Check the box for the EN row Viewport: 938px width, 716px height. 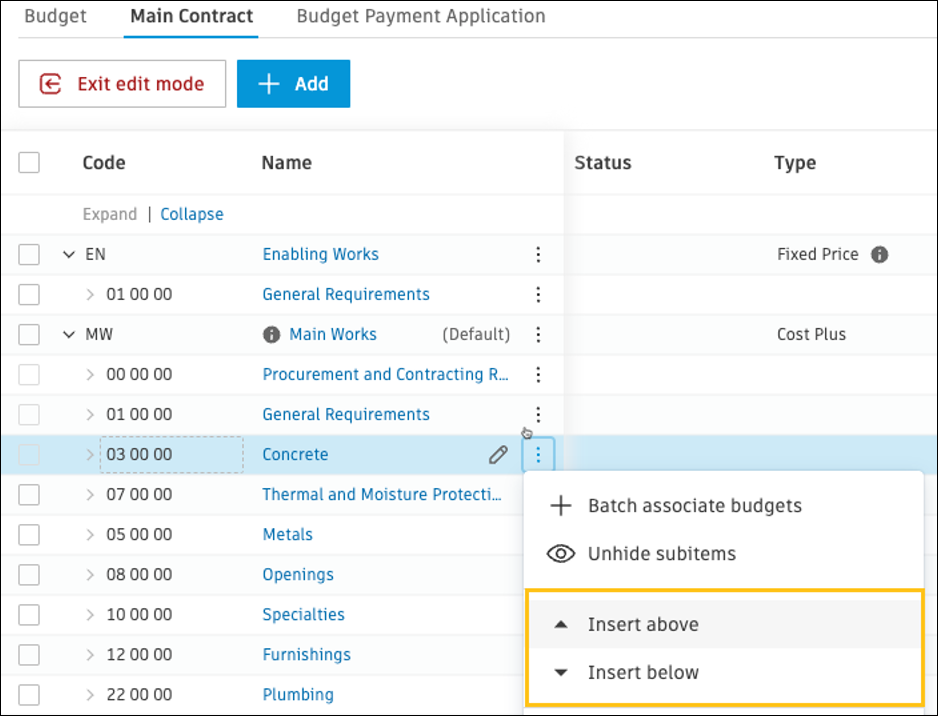coord(29,254)
